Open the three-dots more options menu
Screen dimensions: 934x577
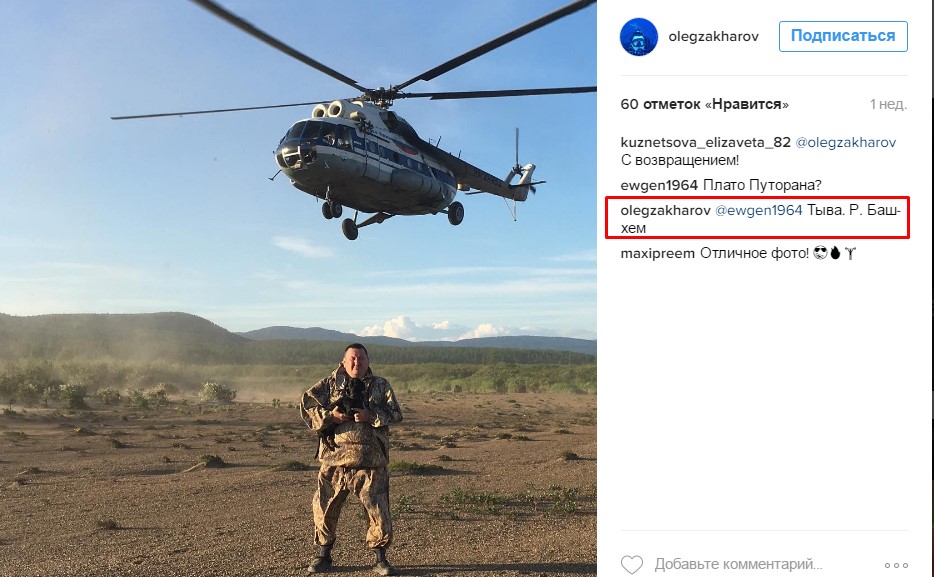click(x=896, y=565)
